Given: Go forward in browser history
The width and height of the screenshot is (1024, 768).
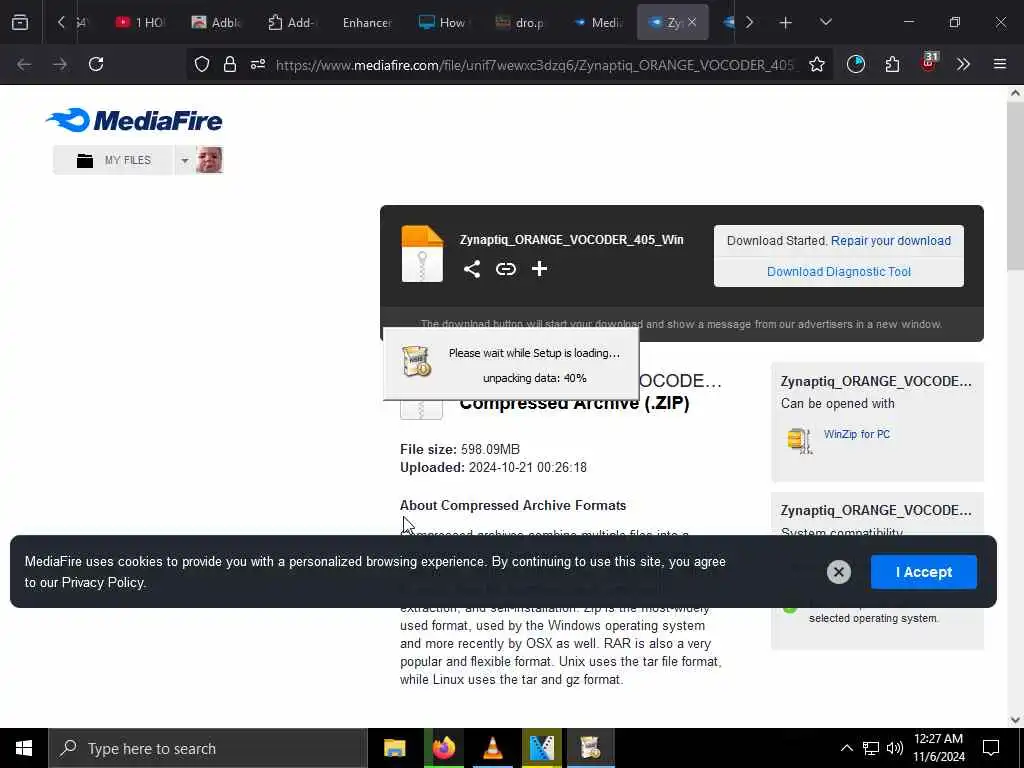Looking at the screenshot, I should click(60, 64).
